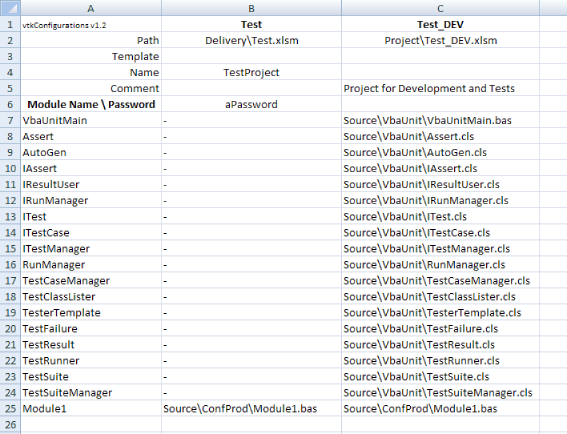Viewport: 567px width, 434px height.
Task: Click the 'ITestCase' module name
Action: [91, 232]
